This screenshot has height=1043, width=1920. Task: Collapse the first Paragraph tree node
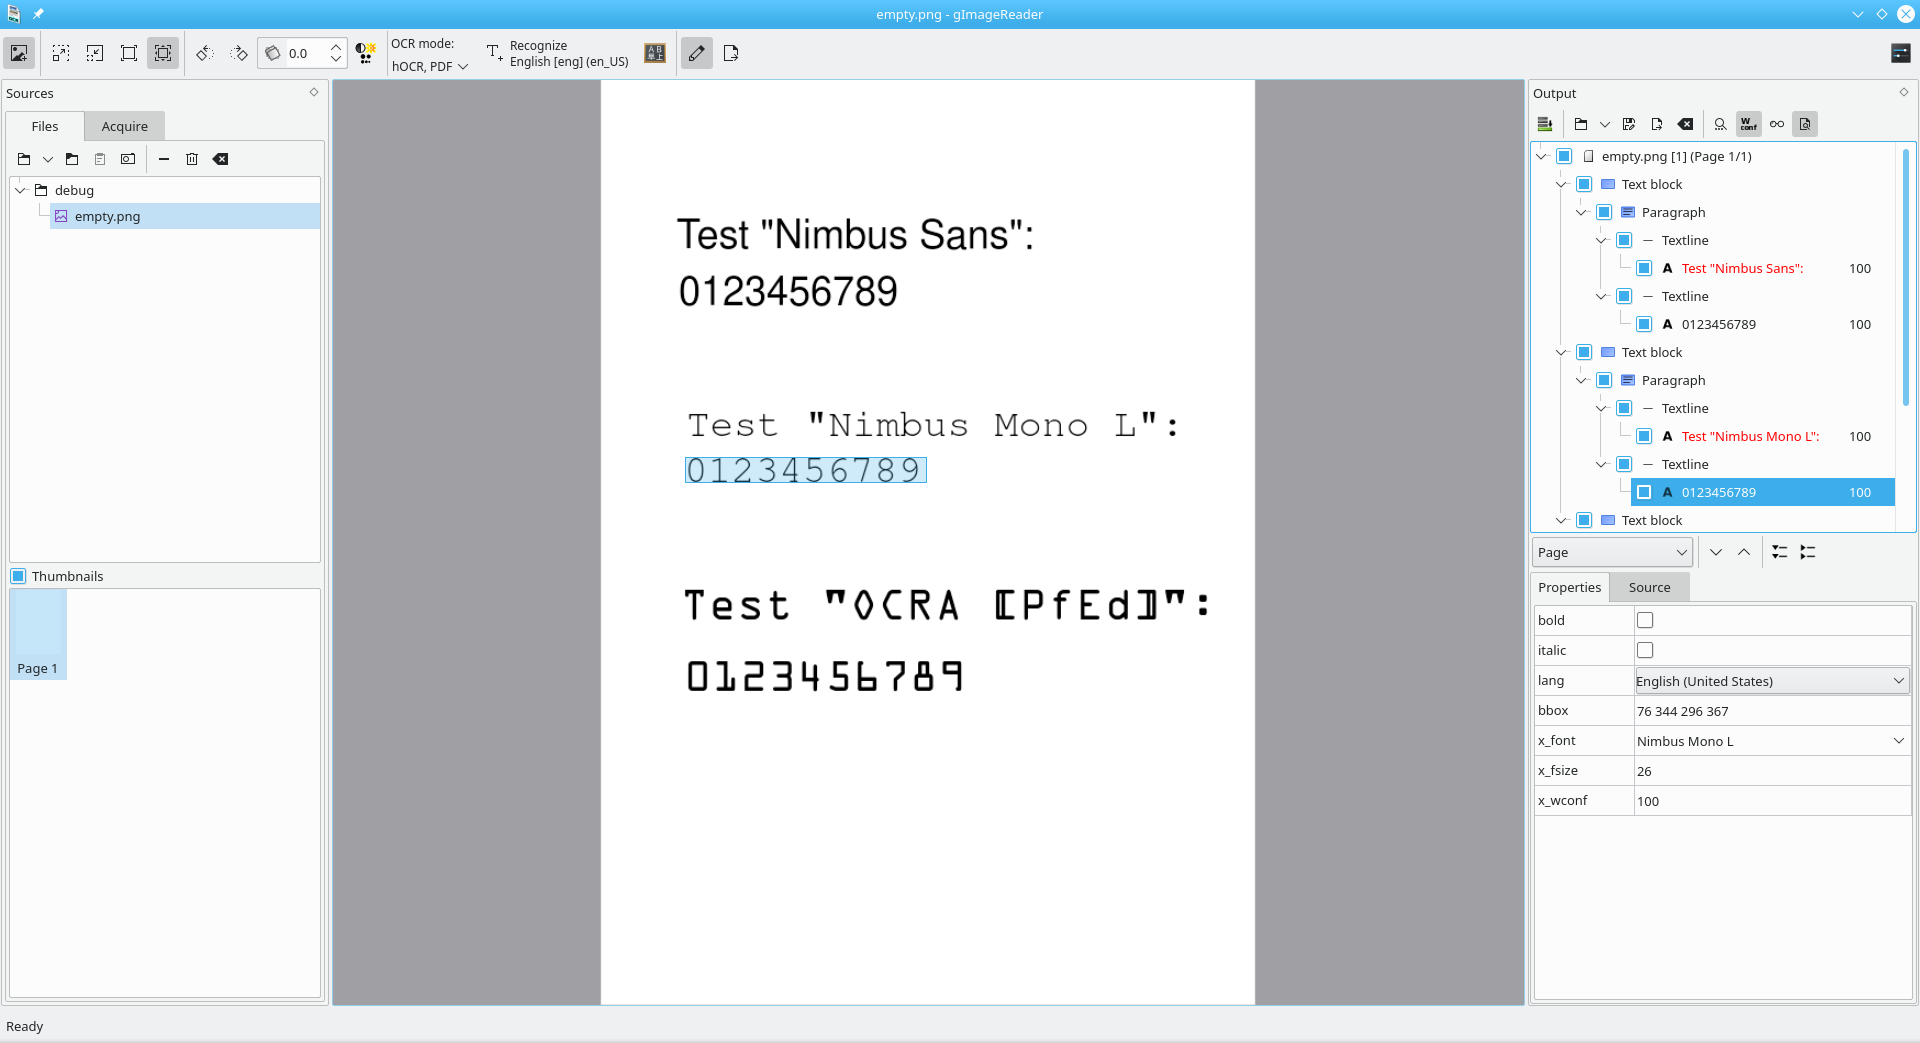[1581, 212]
